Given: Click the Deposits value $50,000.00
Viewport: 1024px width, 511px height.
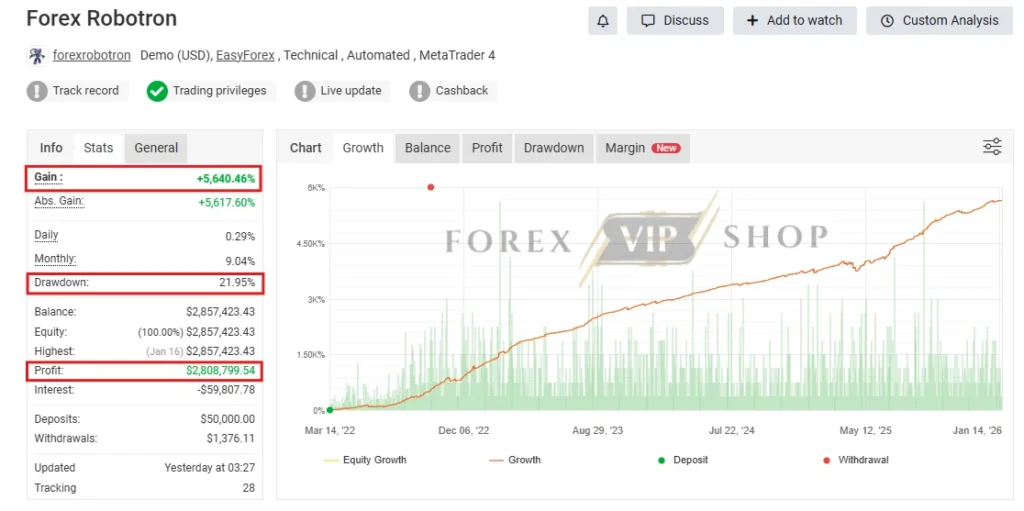Looking at the screenshot, I should (x=228, y=419).
